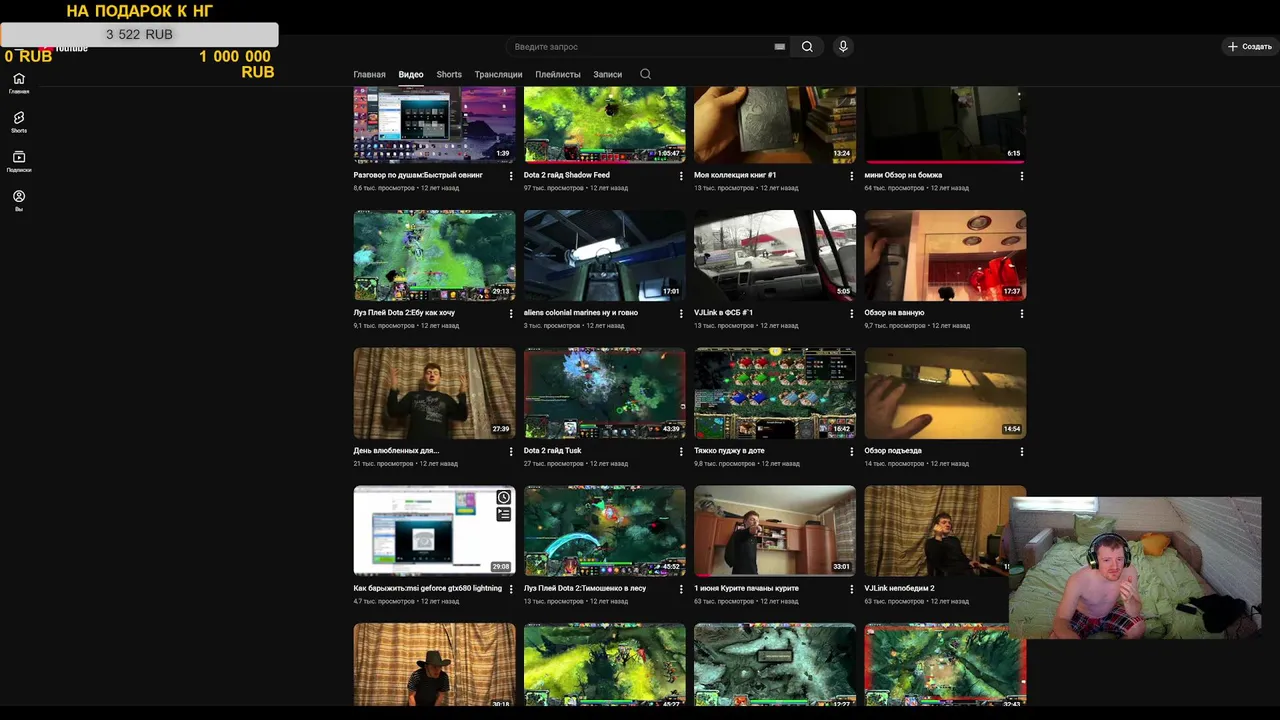Open Вы in the left sidebar
1280x720 pixels.
tap(19, 201)
